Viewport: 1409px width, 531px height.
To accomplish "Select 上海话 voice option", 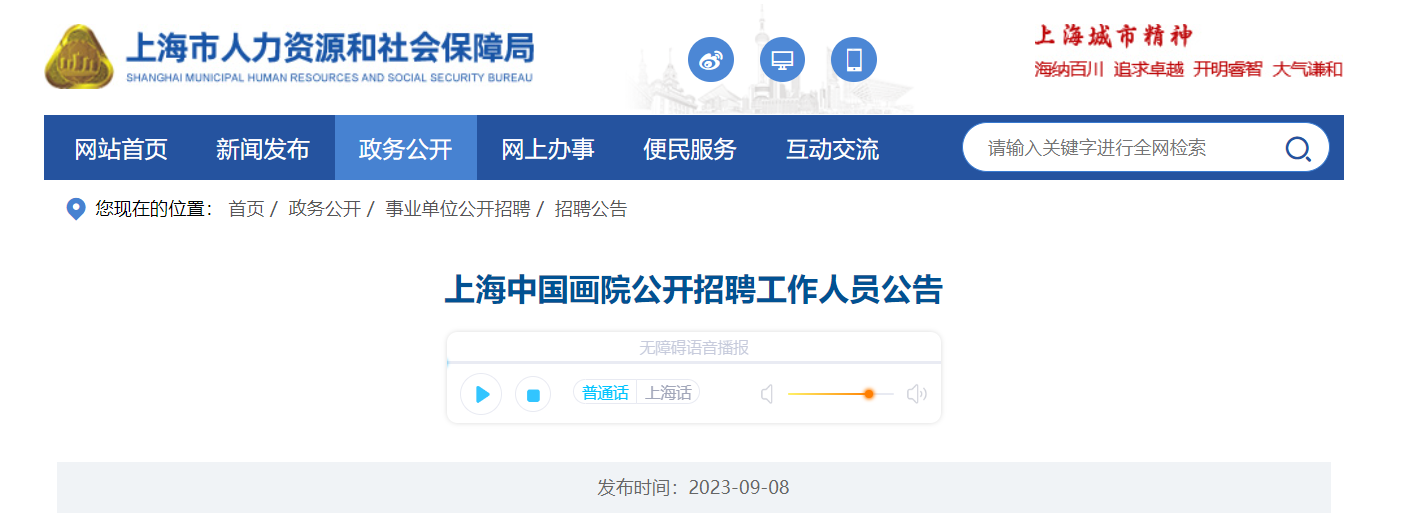I will [x=668, y=393].
